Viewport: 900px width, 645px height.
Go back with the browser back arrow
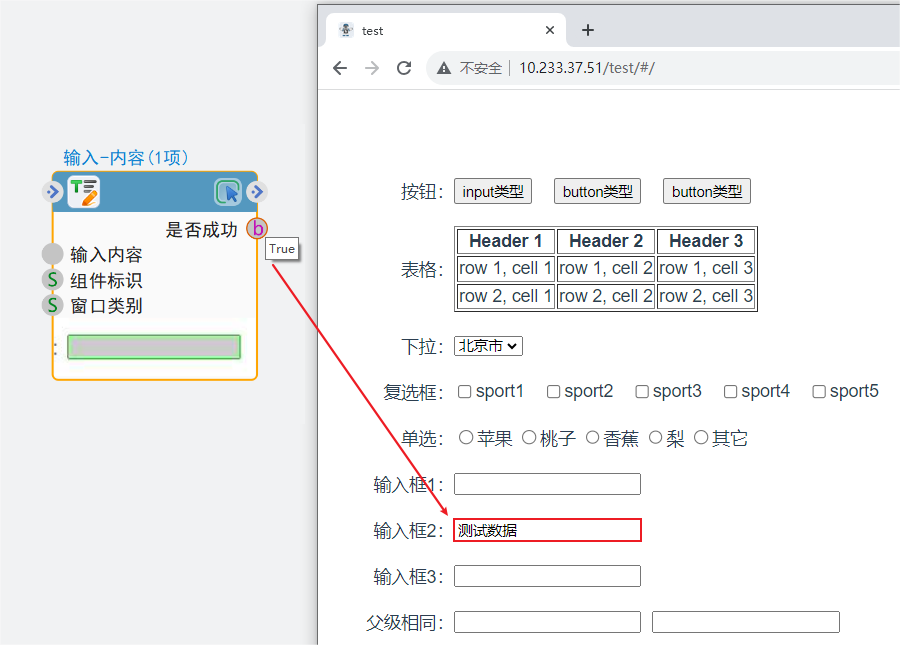coord(340,68)
